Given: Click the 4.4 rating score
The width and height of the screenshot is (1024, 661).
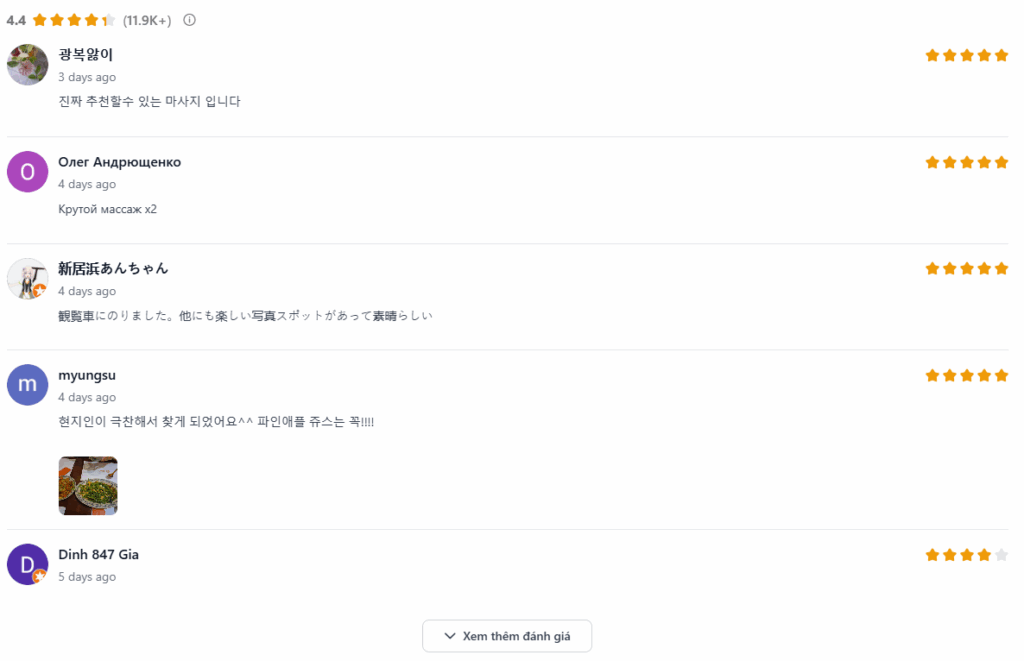Looking at the screenshot, I should click(16, 20).
